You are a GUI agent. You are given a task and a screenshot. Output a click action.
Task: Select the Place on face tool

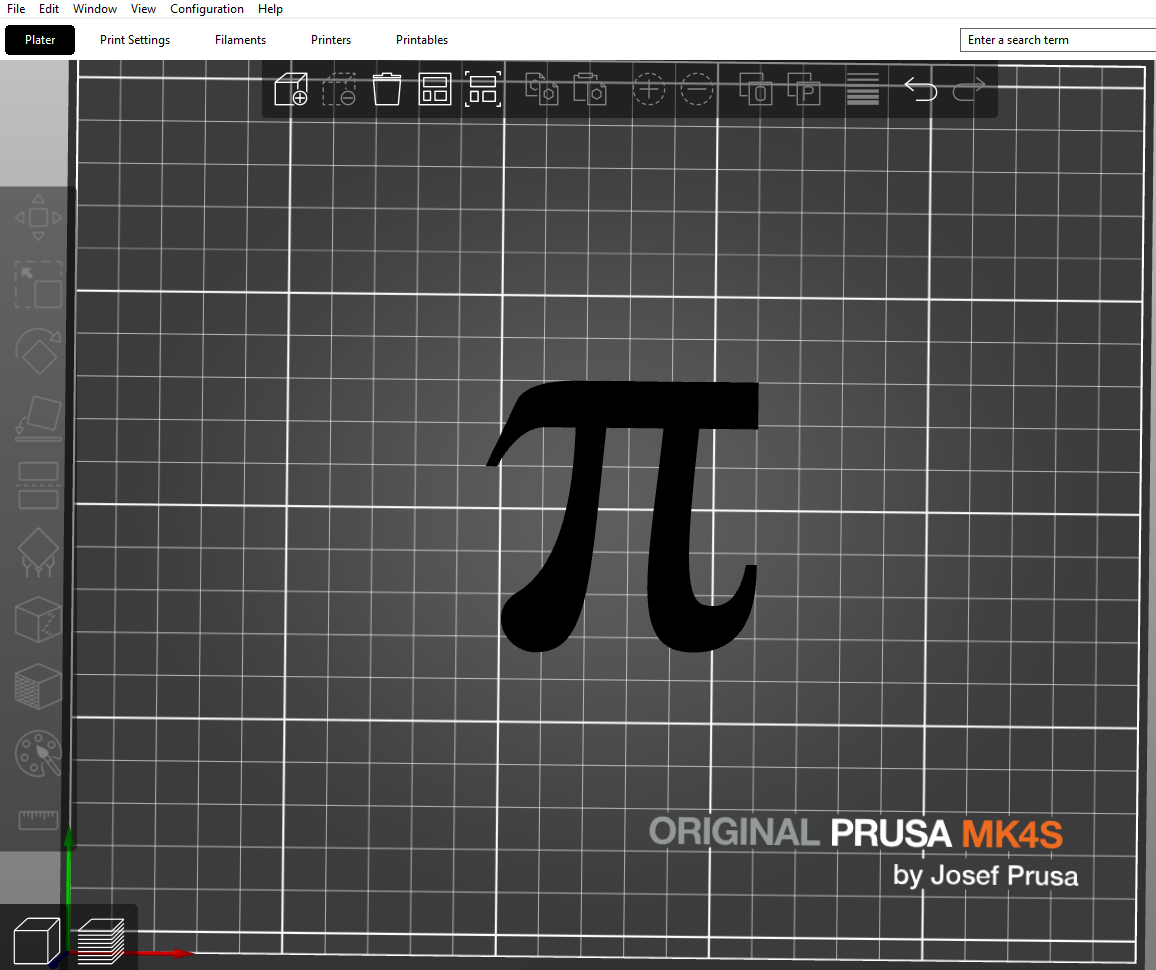pyautogui.click(x=38, y=419)
